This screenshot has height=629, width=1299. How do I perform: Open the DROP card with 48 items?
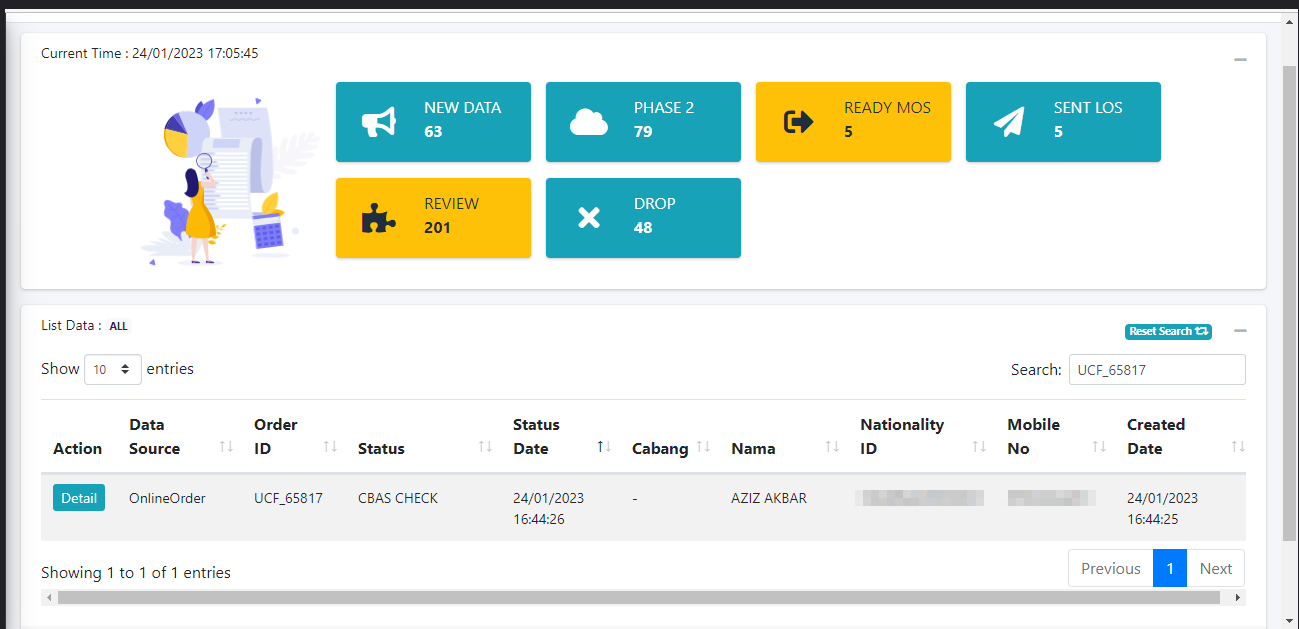[643, 218]
